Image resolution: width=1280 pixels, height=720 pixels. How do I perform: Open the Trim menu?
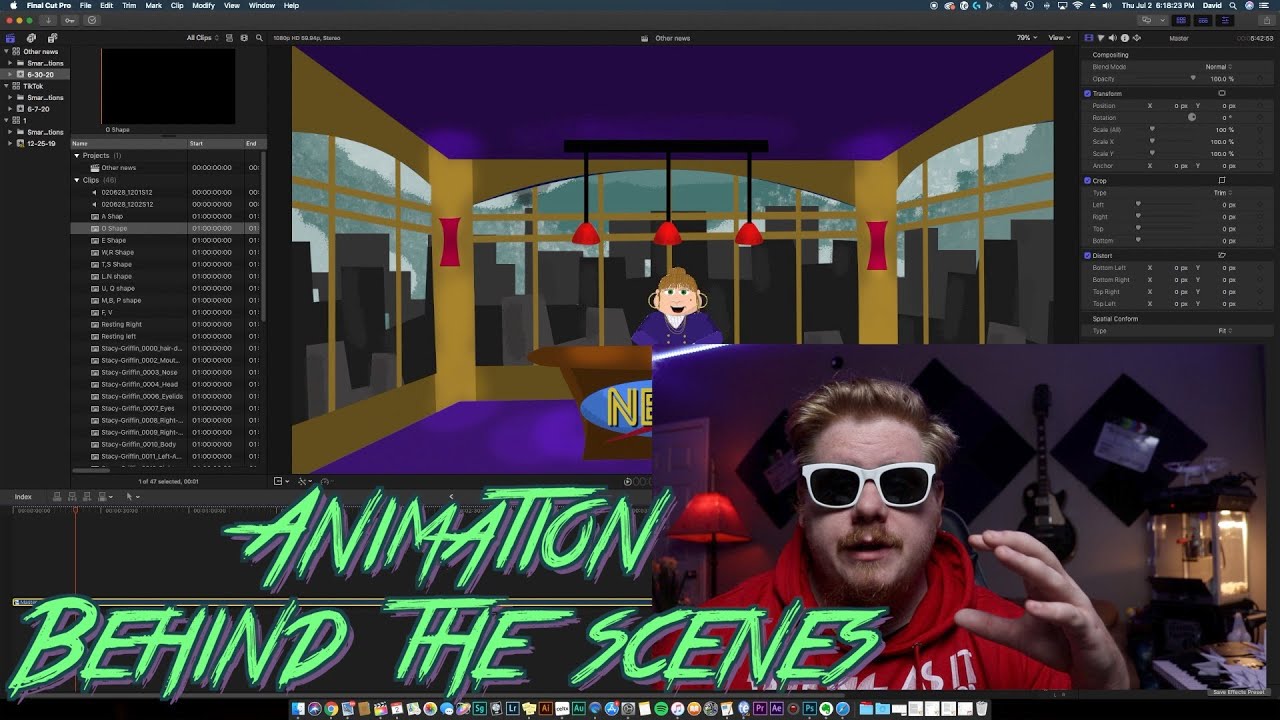point(129,5)
